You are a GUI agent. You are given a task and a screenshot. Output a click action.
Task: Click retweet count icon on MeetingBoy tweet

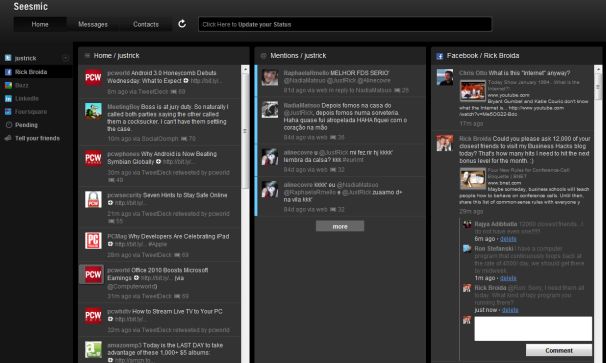184,138
